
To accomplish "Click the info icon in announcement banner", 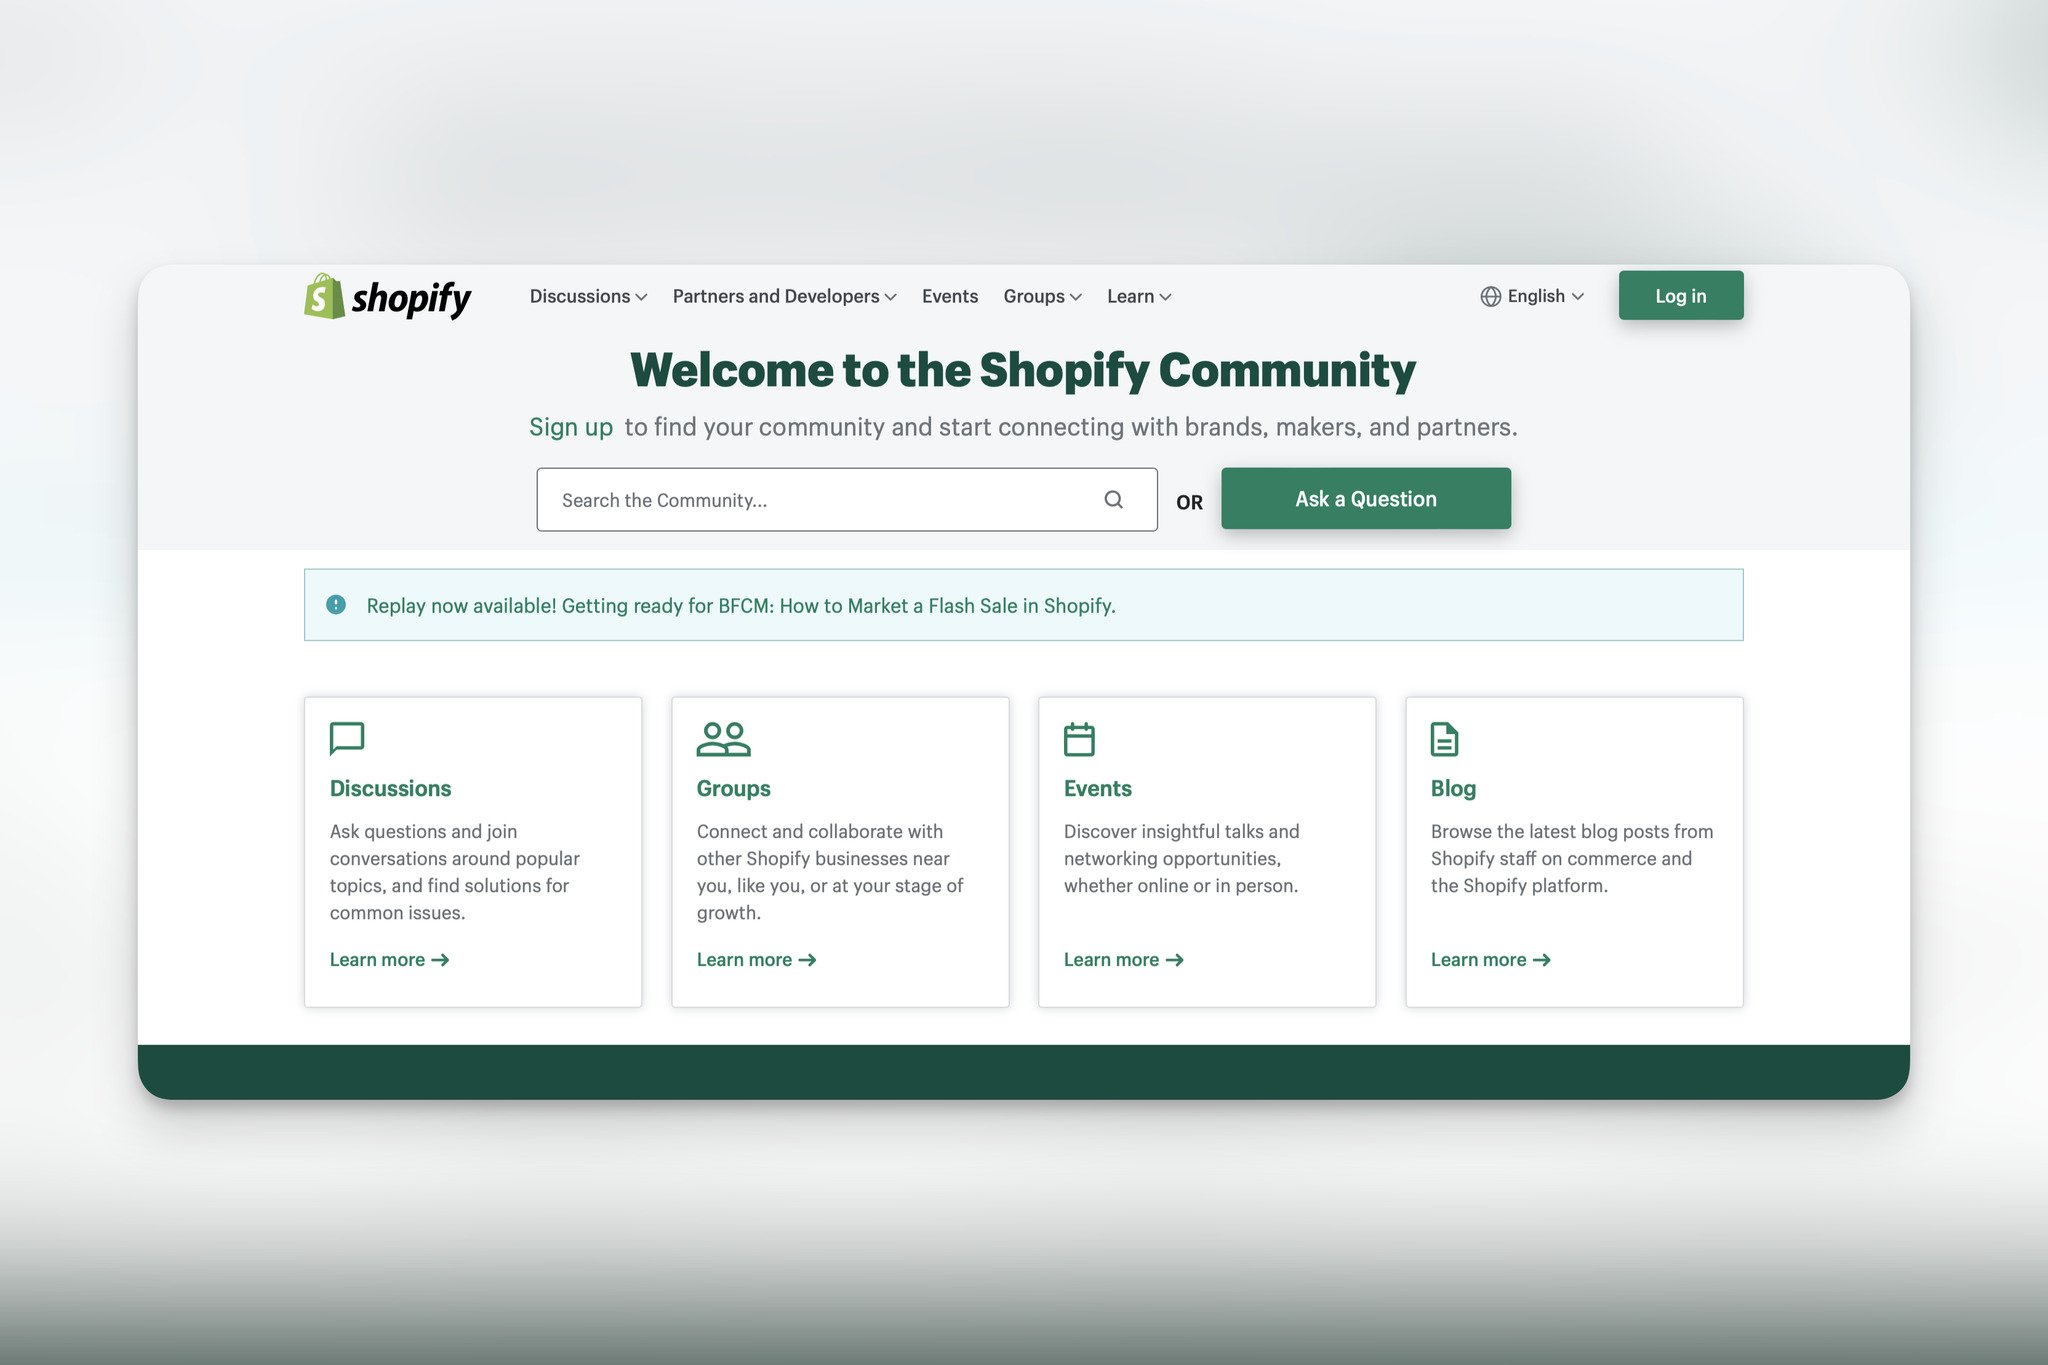I will [x=335, y=603].
